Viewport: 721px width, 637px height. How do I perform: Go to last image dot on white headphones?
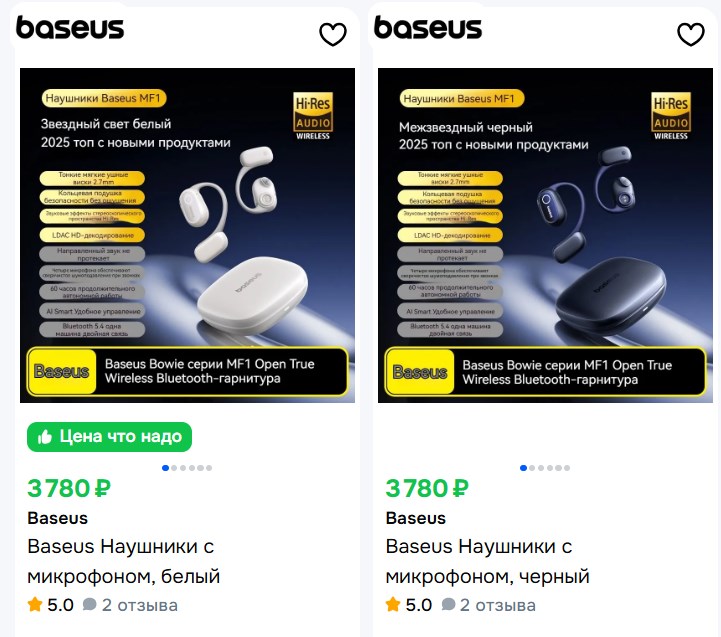[x=209, y=468]
